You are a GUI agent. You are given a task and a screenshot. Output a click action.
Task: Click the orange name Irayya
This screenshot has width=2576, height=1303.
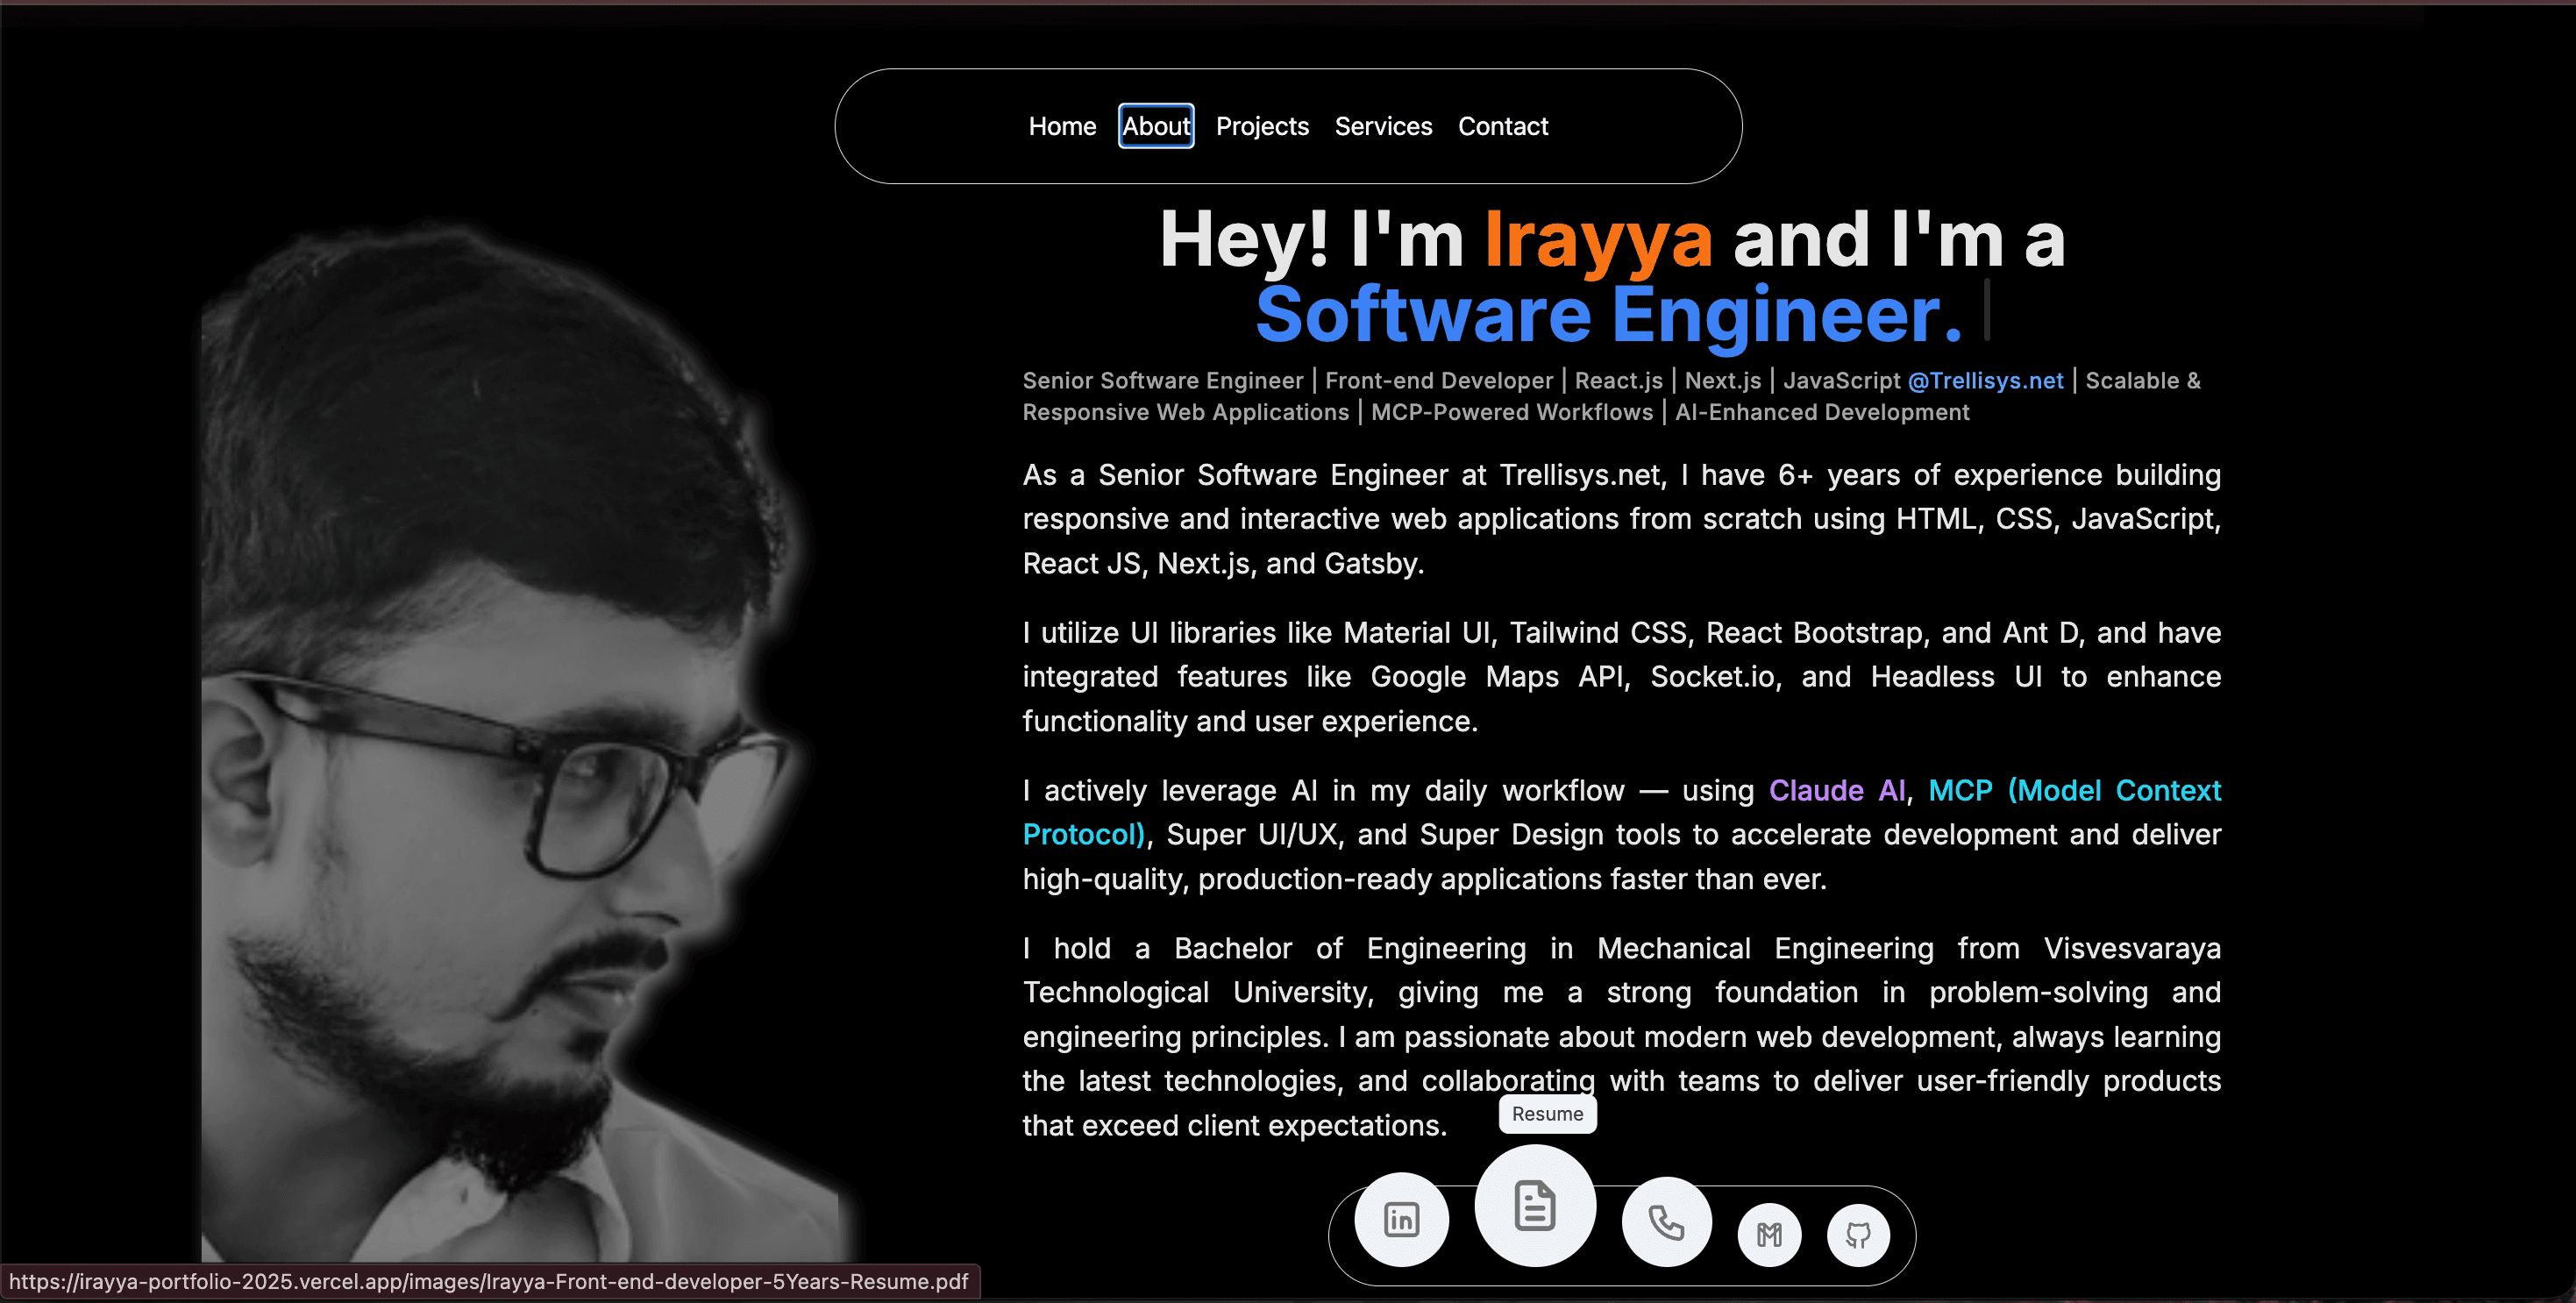pos(1598,240)
